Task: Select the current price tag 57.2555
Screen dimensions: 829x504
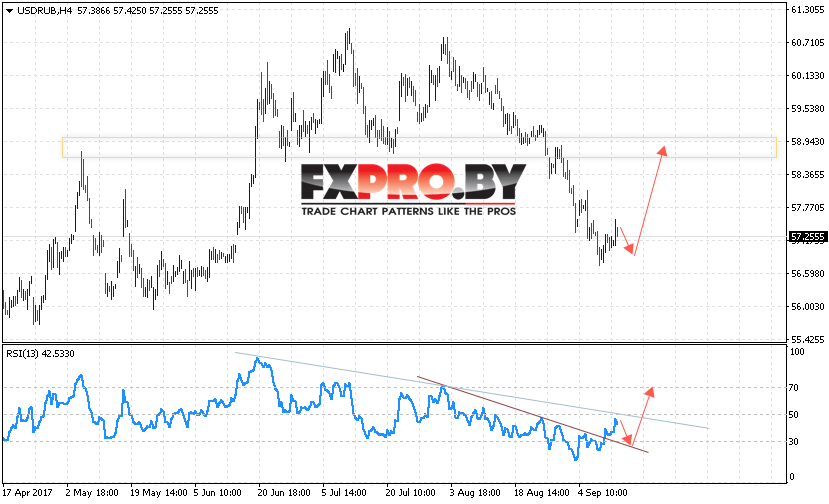Action: 807,237
